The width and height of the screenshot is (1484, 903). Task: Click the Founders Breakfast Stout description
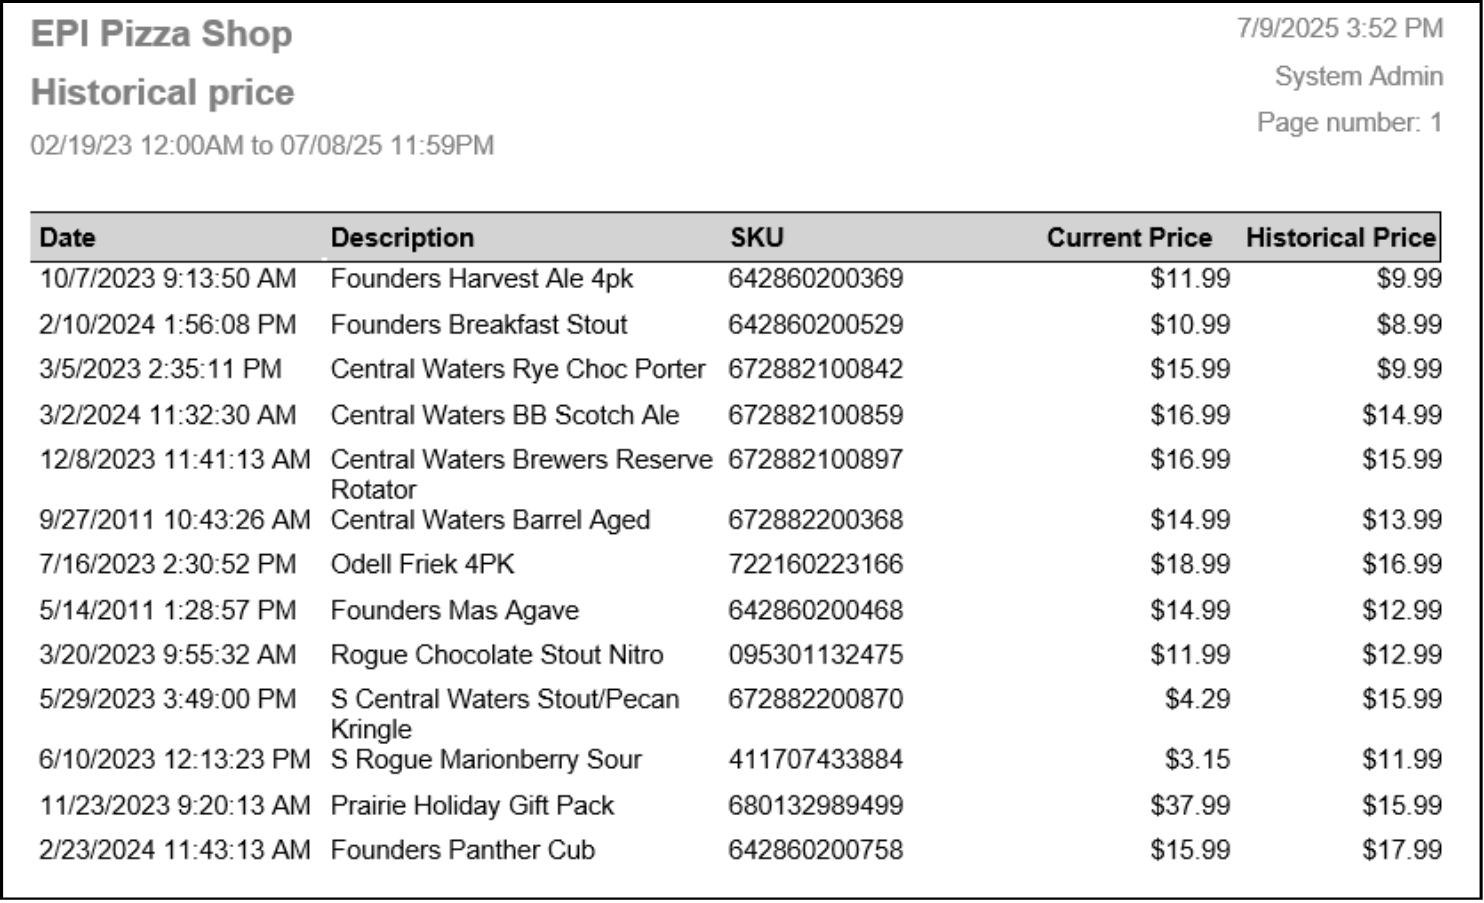tap(478, 325)
